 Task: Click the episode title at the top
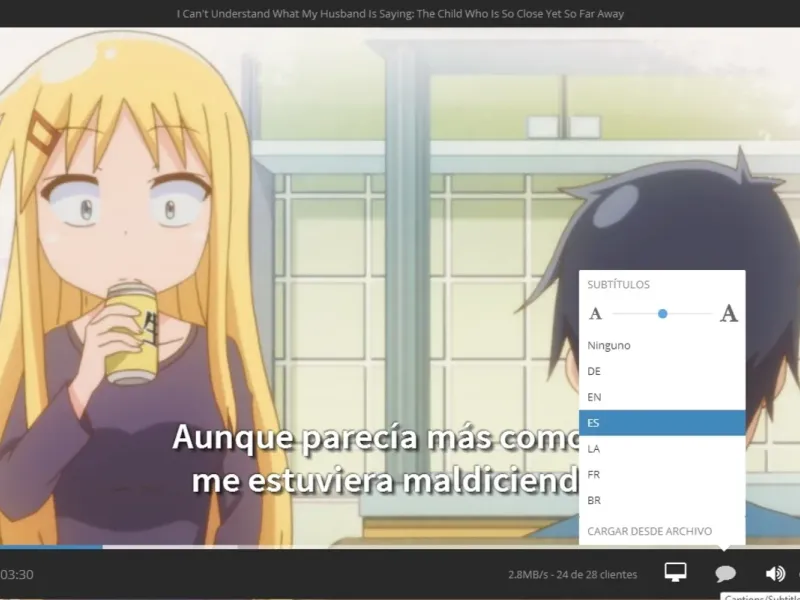coord(400,14)
